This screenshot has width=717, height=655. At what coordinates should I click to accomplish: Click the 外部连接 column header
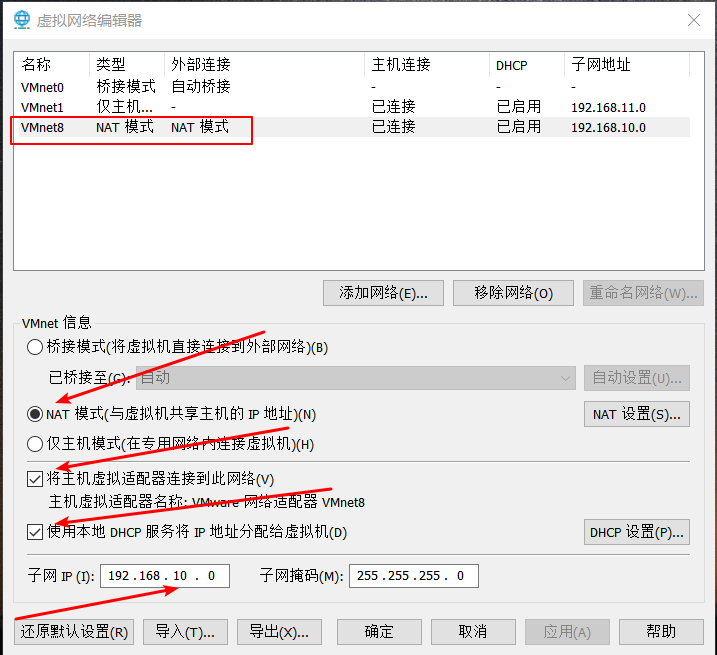[x=264, y=64]
